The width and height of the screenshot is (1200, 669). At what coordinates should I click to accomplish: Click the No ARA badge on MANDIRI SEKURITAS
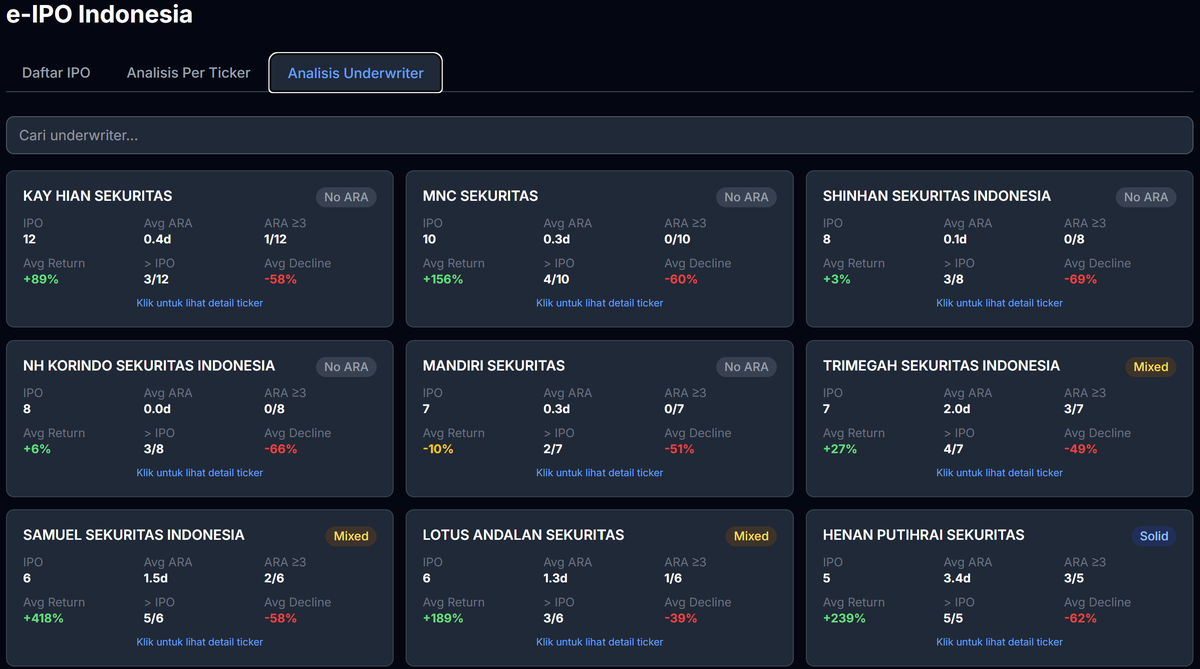tap(746, 367)
